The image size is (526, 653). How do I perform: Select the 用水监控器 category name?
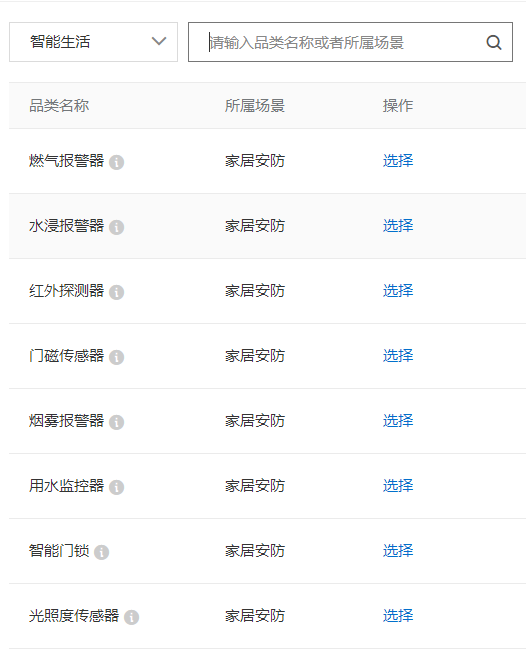[x=66, y=486]
